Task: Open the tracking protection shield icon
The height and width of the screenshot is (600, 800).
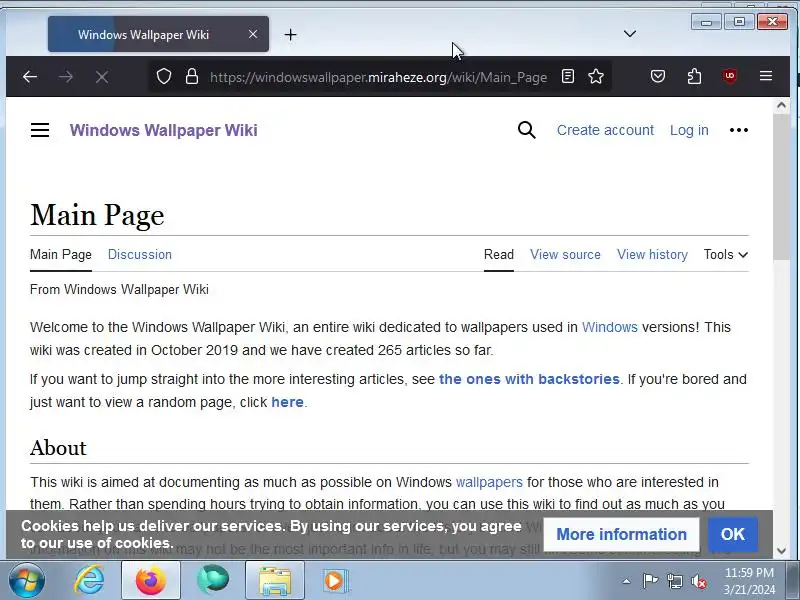Action: (x=164, y=77)
